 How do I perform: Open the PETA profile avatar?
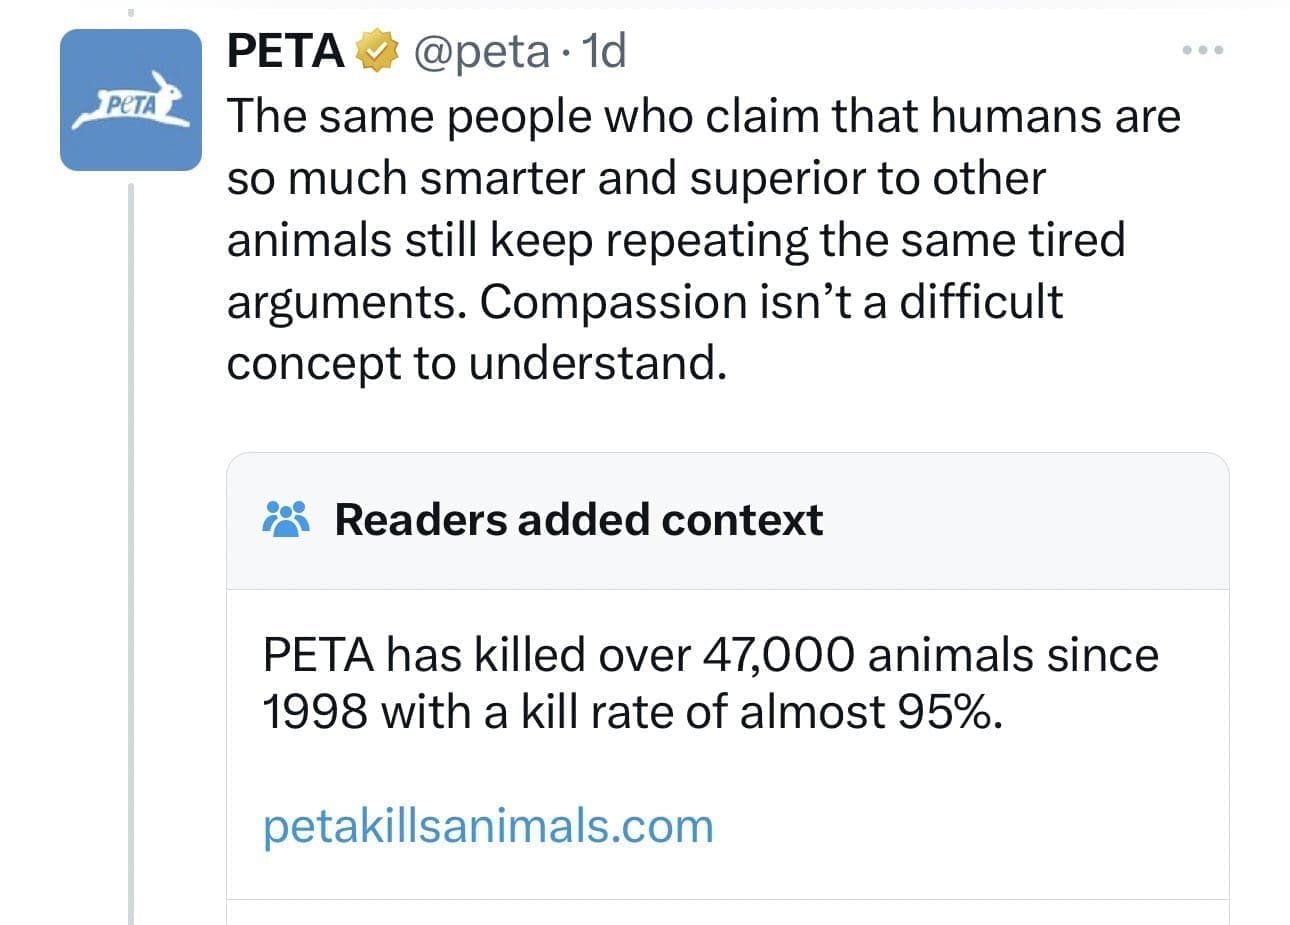click(130, 100)
